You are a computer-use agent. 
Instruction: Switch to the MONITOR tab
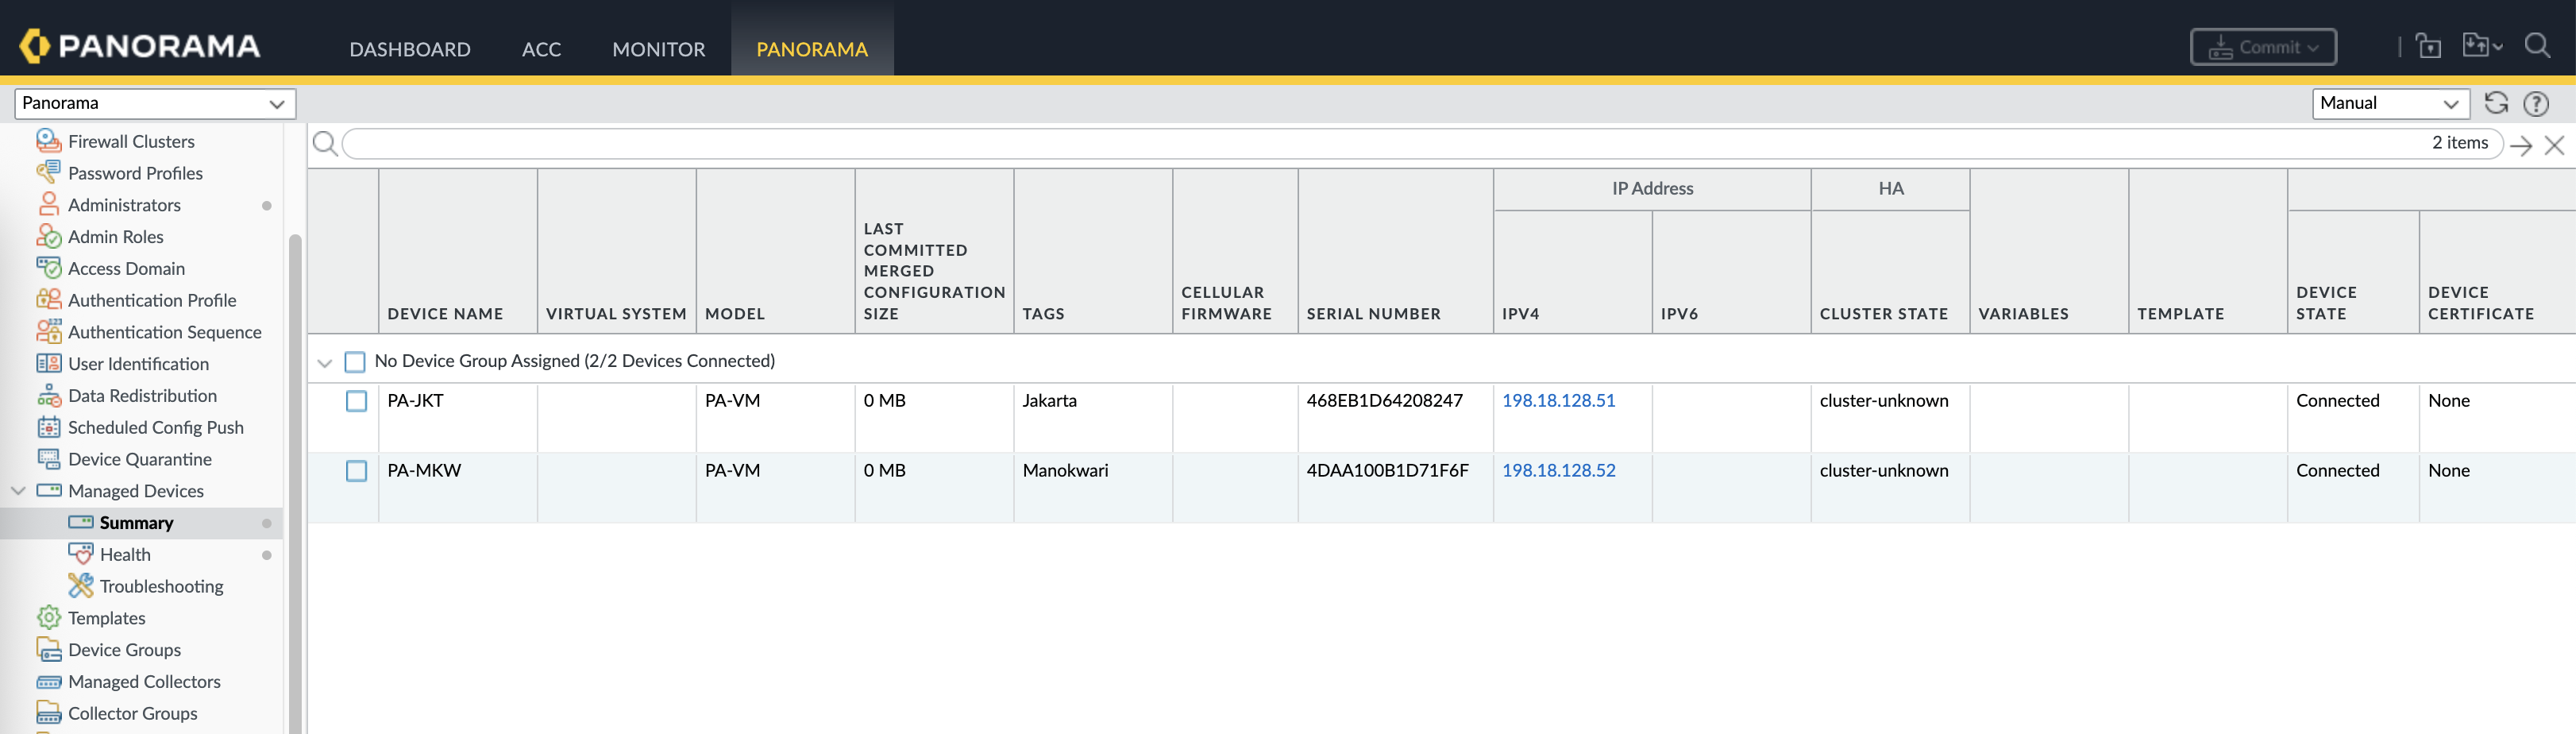coord(658,49)
